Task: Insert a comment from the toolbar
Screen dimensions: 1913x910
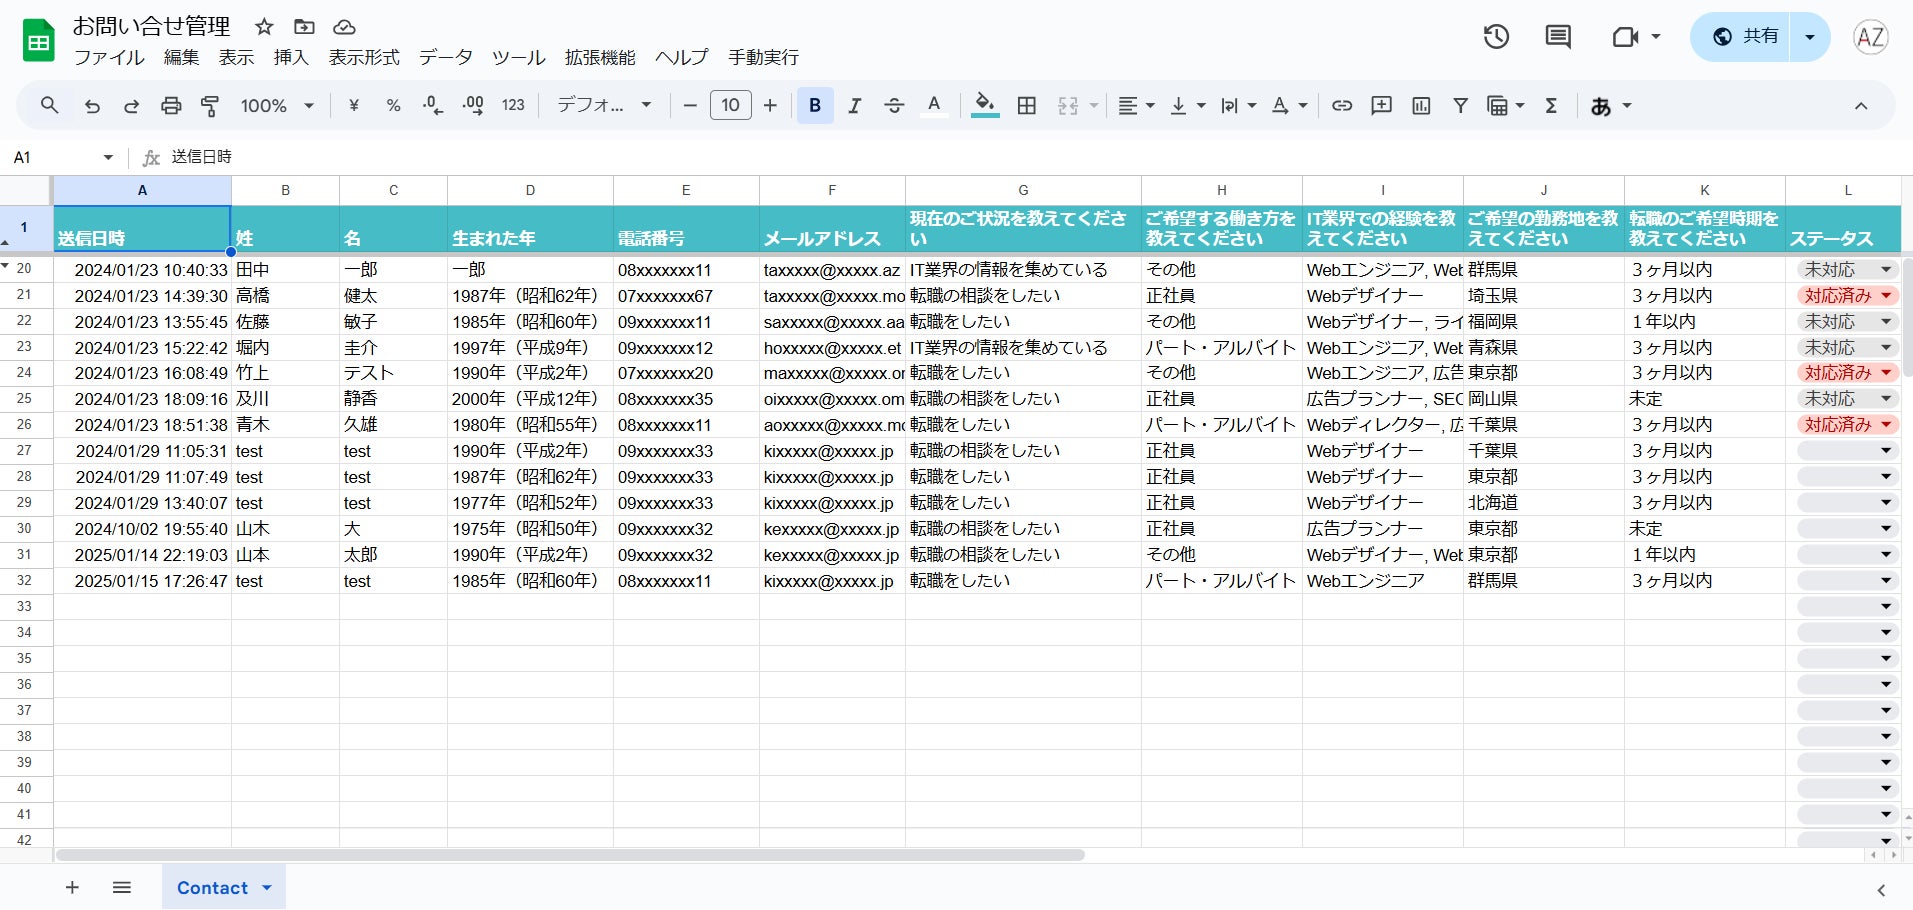Action: (x=1381, y=105)
